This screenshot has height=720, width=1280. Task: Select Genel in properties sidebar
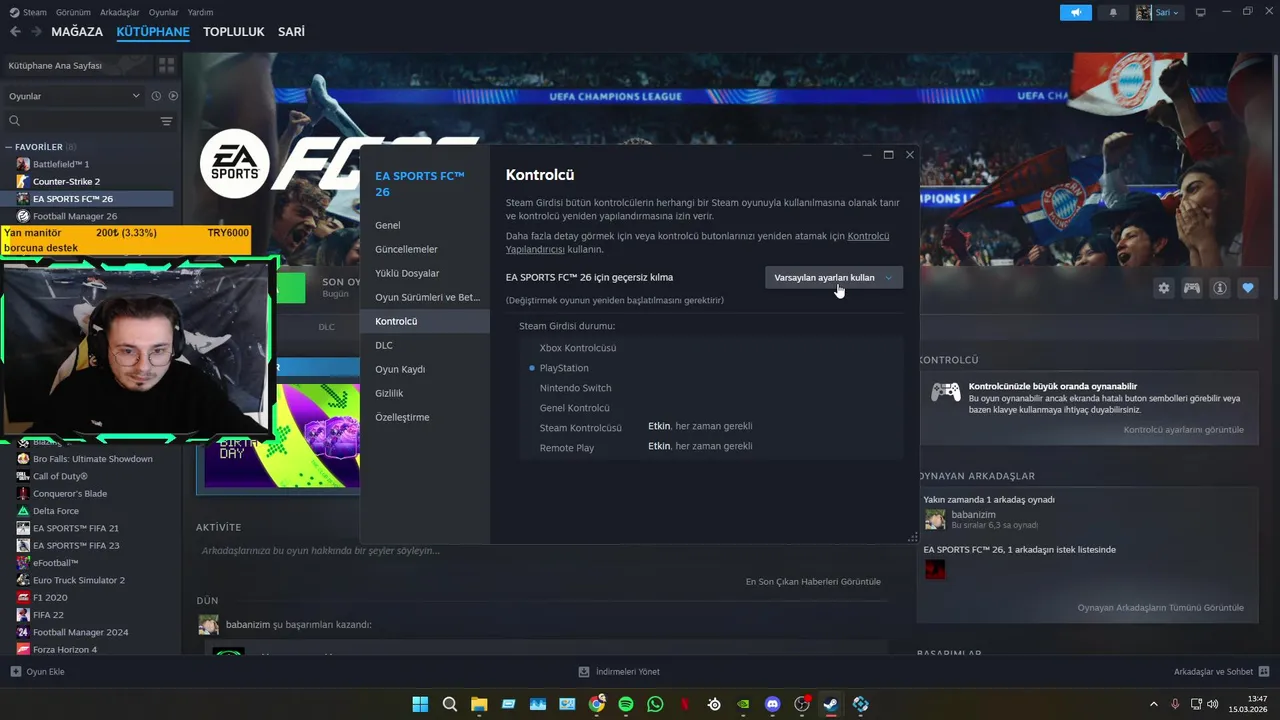[425, 225]
